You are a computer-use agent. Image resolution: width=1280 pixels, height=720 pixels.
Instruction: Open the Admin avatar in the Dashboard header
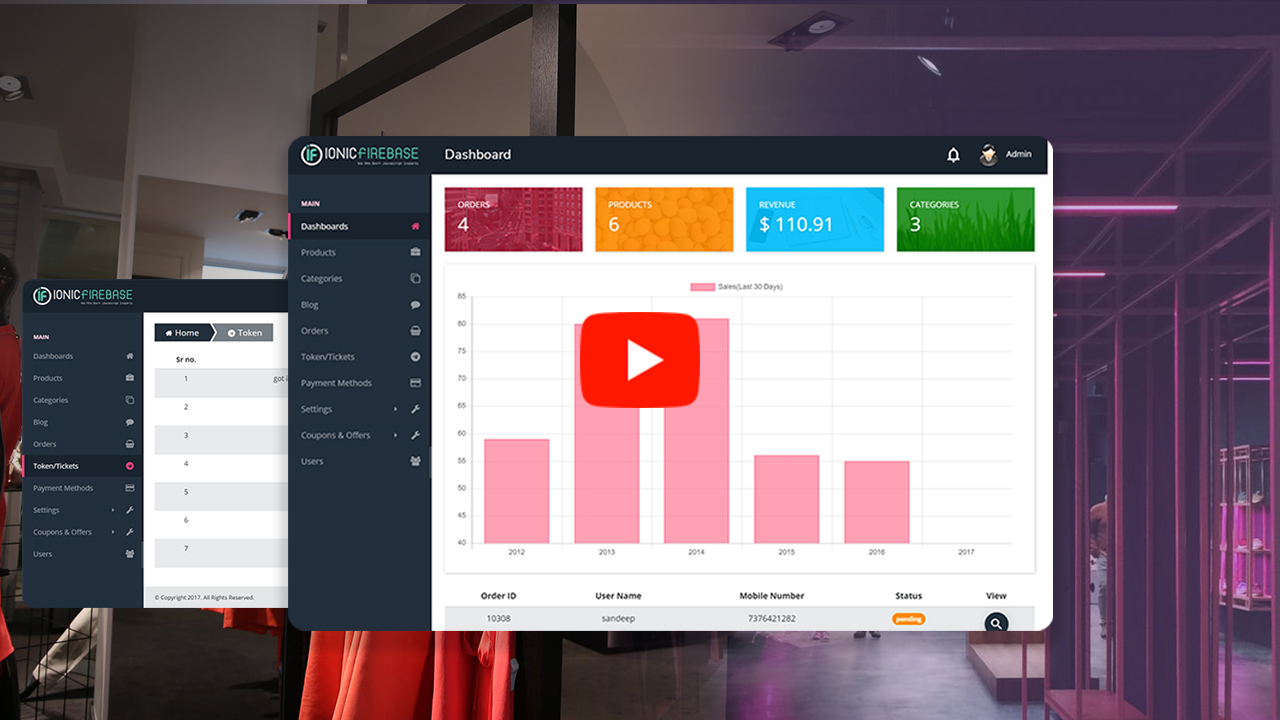[x=989, y=154]
